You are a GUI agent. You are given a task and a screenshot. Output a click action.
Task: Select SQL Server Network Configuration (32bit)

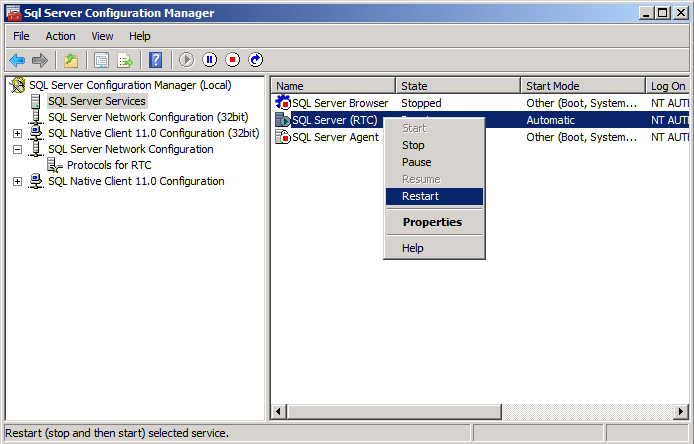[148, 117]
